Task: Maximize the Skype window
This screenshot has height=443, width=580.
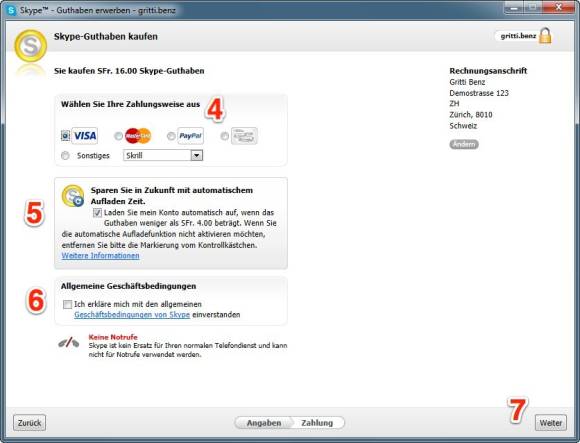Action: tap(533, 7)
